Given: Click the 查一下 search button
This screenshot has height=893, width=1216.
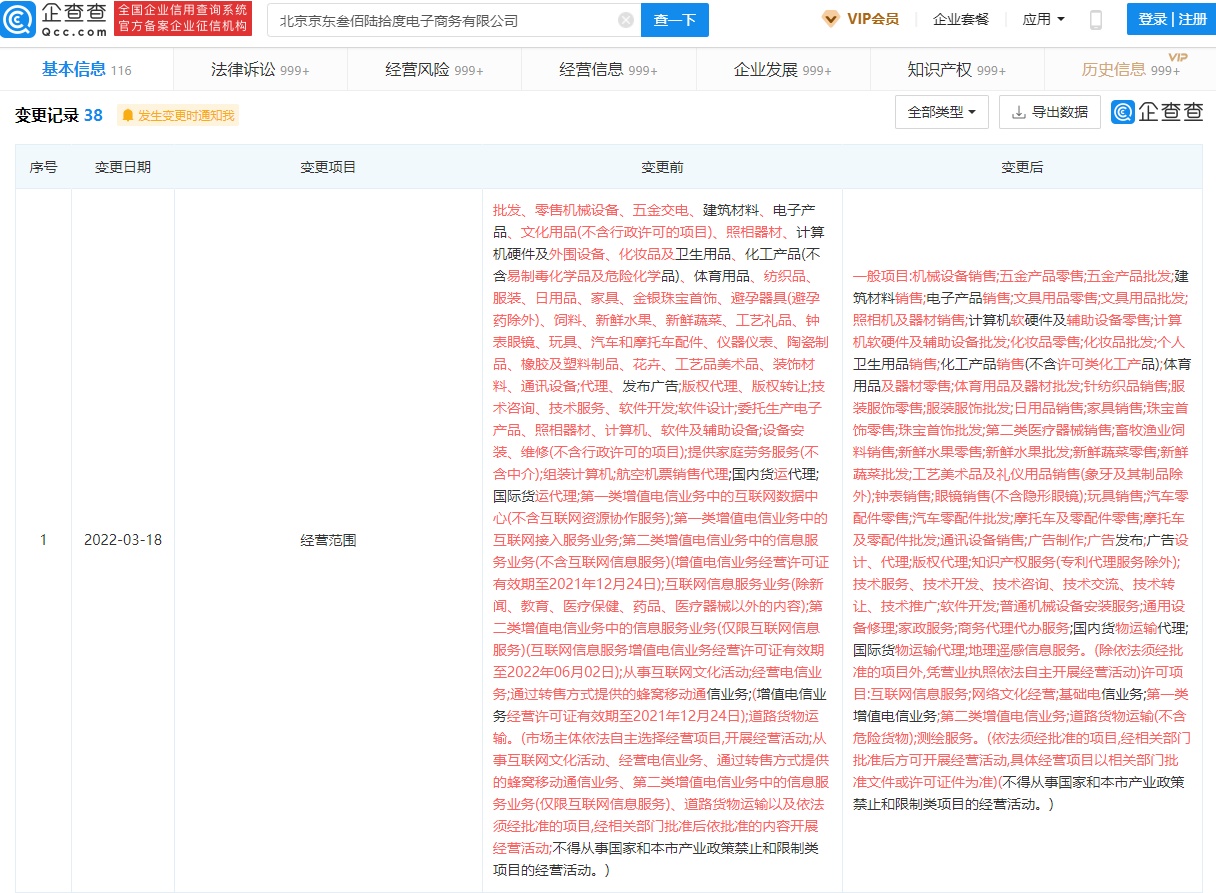Looking at the screenshot, I should pos(675,20).
